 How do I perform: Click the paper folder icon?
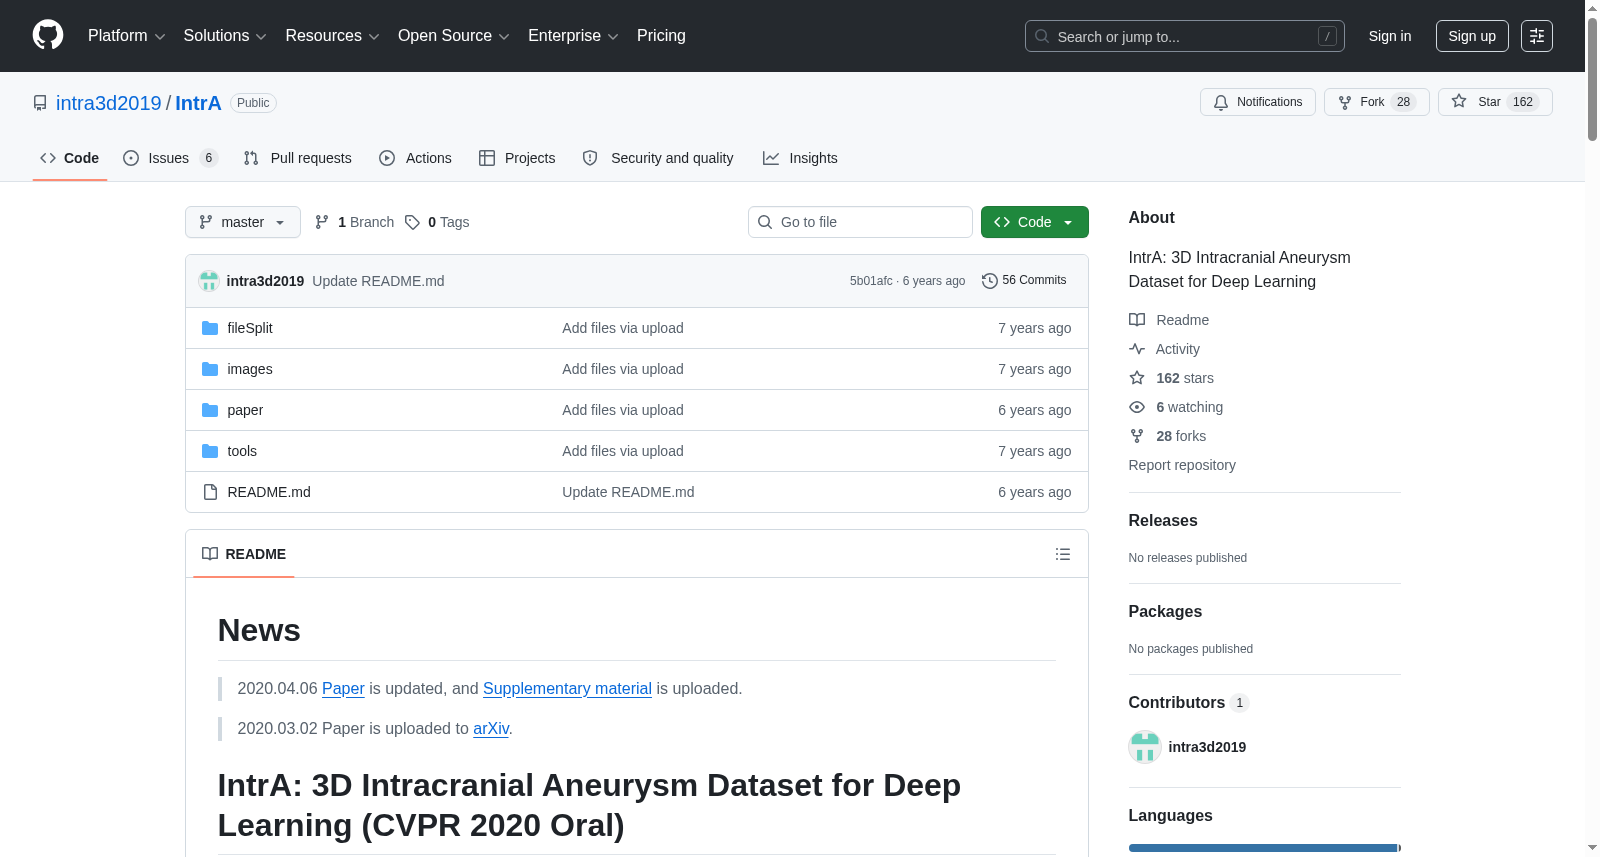(210, 410)
